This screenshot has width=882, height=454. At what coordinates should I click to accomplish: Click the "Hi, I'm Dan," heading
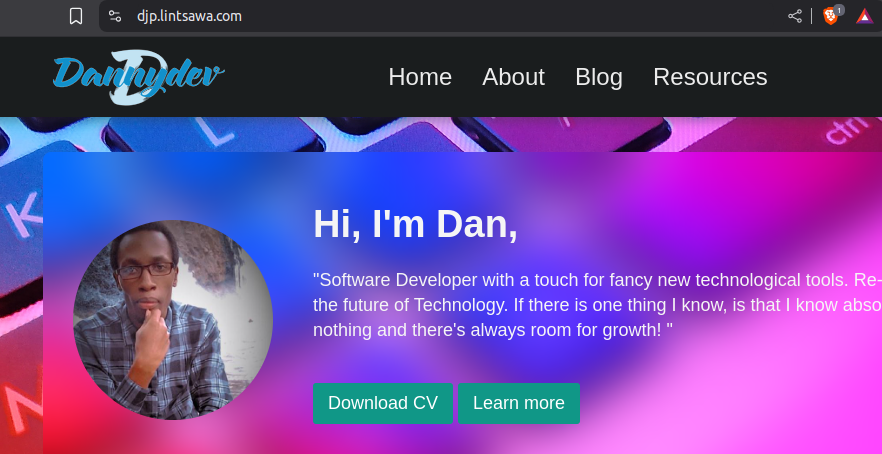coord(415,224)
